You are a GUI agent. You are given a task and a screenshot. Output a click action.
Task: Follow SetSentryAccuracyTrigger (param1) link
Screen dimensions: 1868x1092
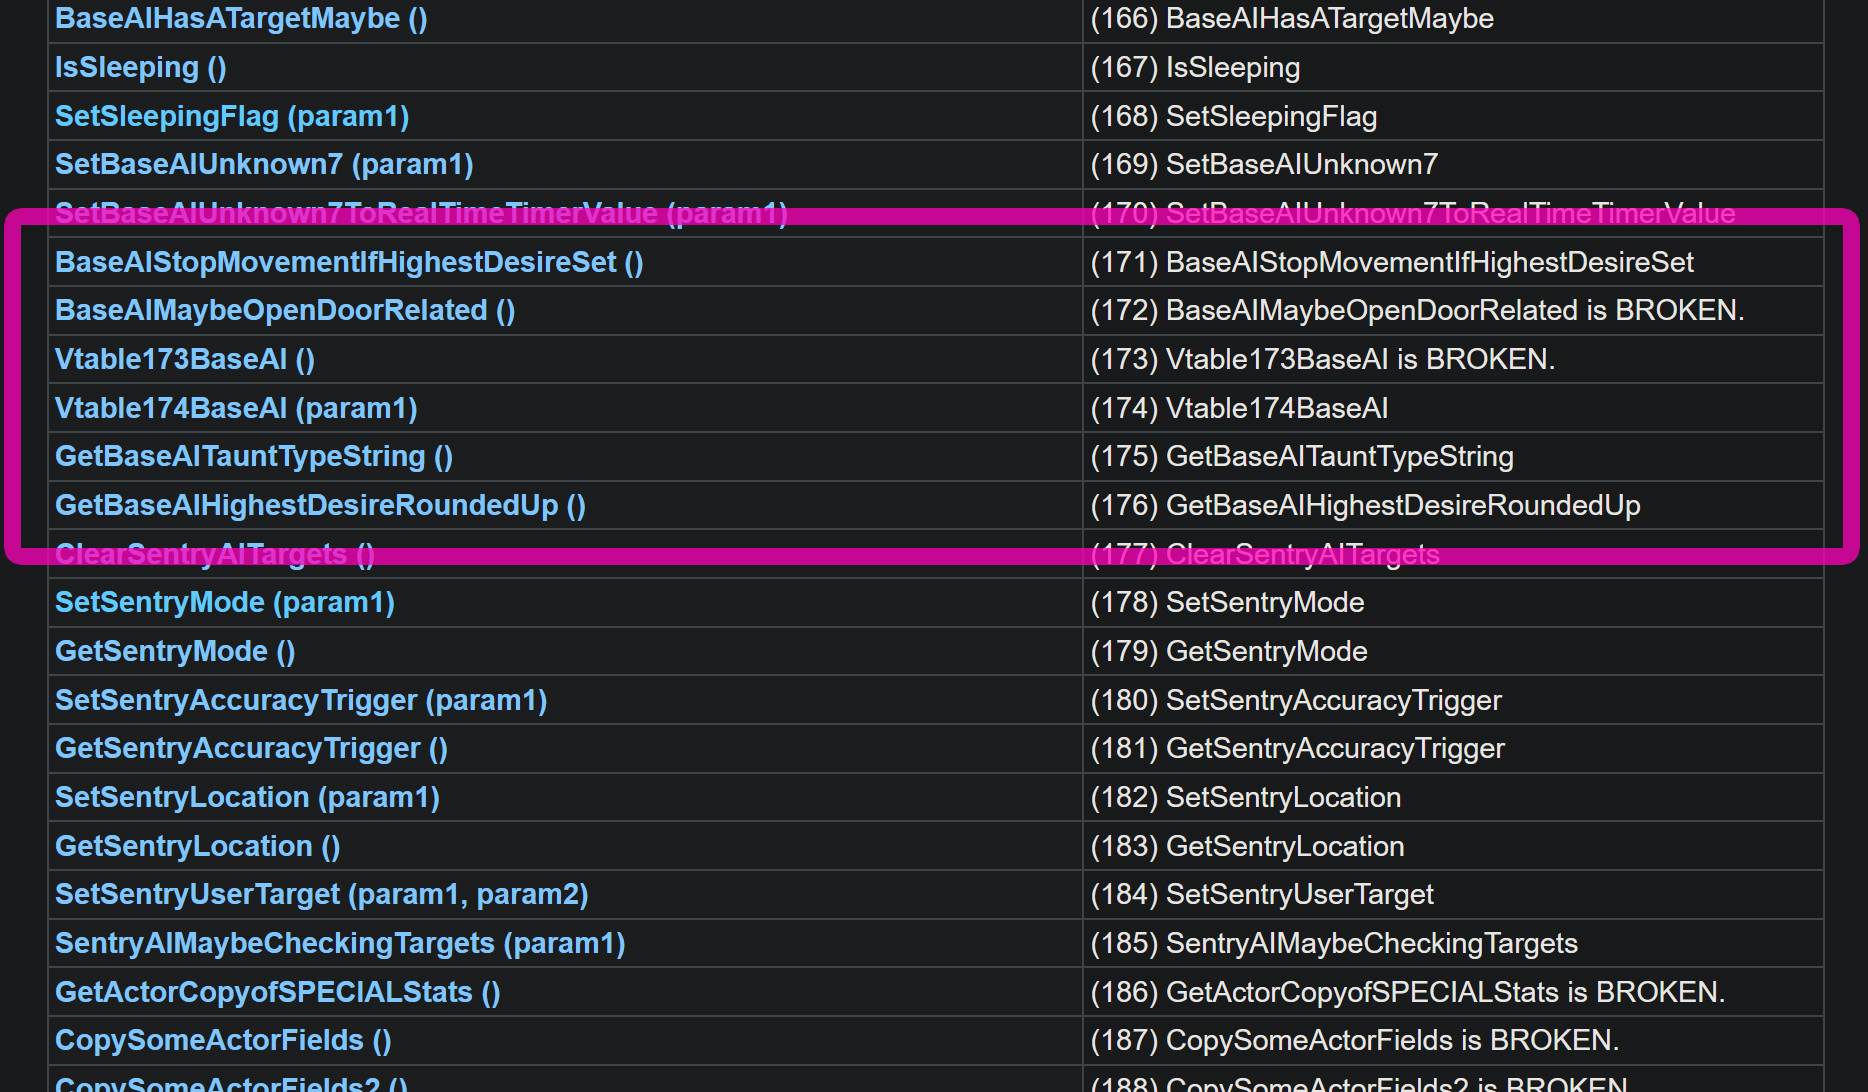(301, 700)
